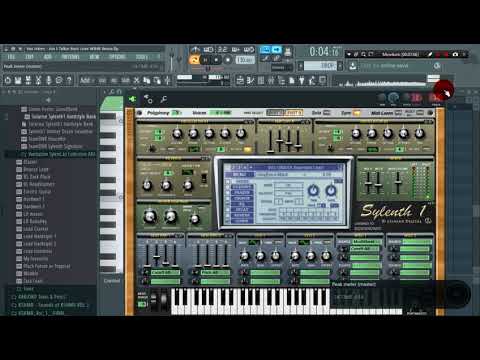Select Part A in Sylenth1
The image size is (480, 360).
275,113
